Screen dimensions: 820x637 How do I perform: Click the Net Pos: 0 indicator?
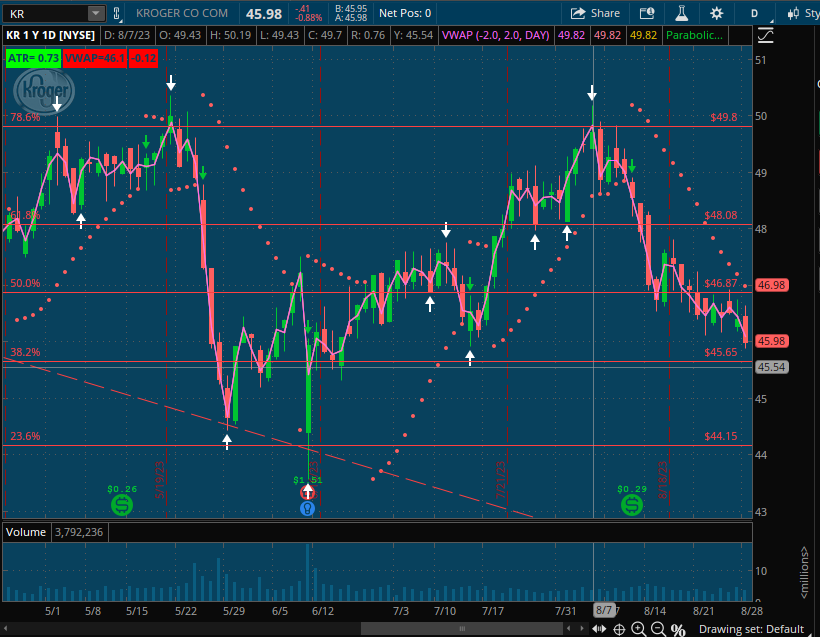(405, 13)
